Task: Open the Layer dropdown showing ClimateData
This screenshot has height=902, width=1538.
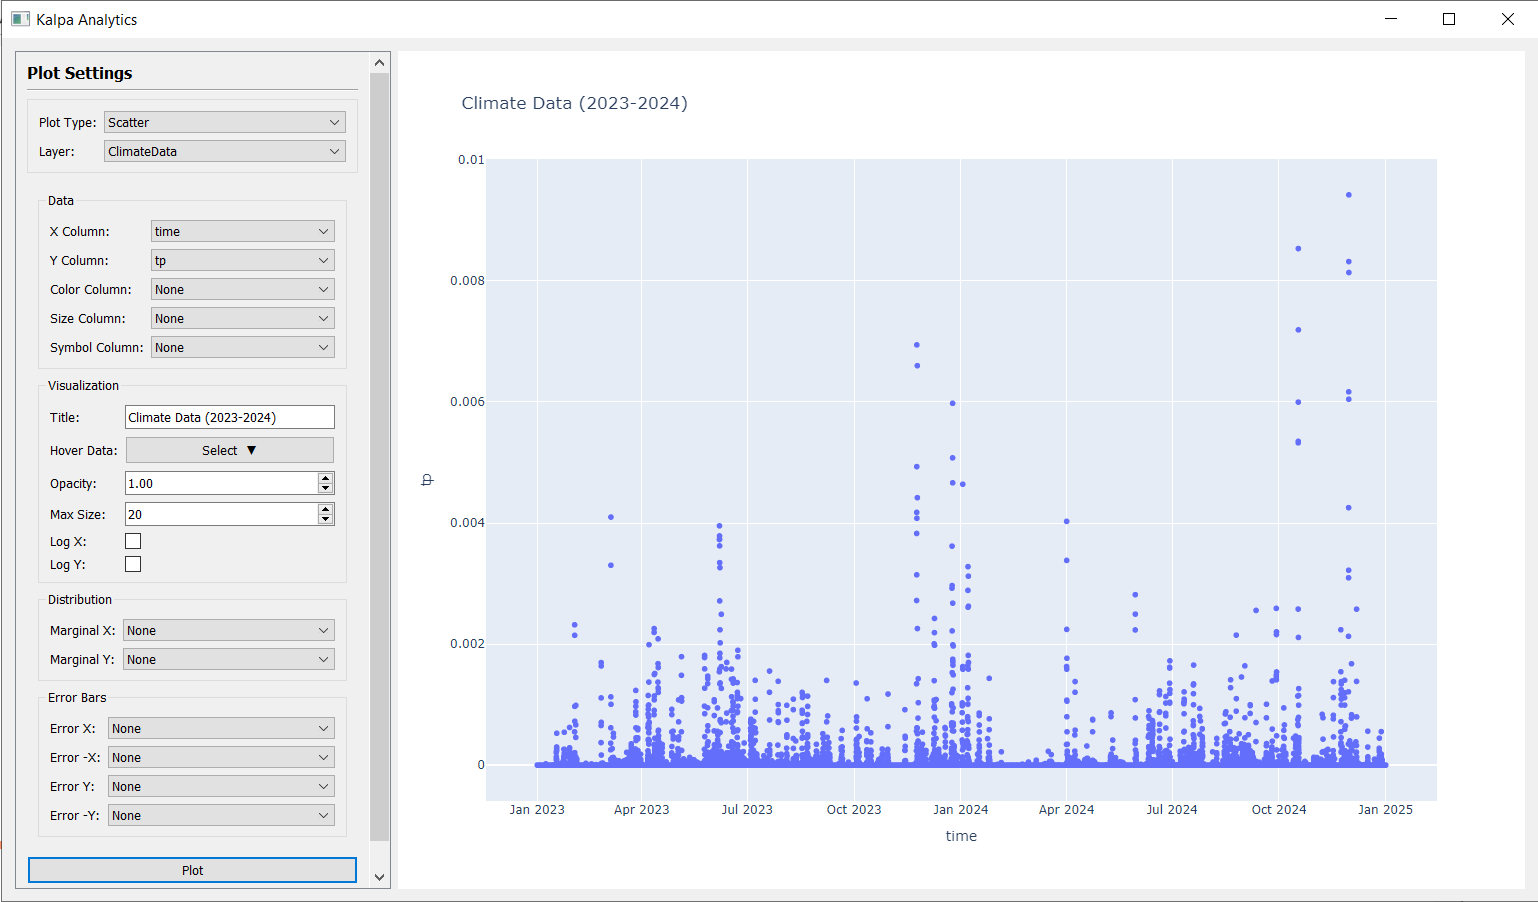Action: (224, 151)
